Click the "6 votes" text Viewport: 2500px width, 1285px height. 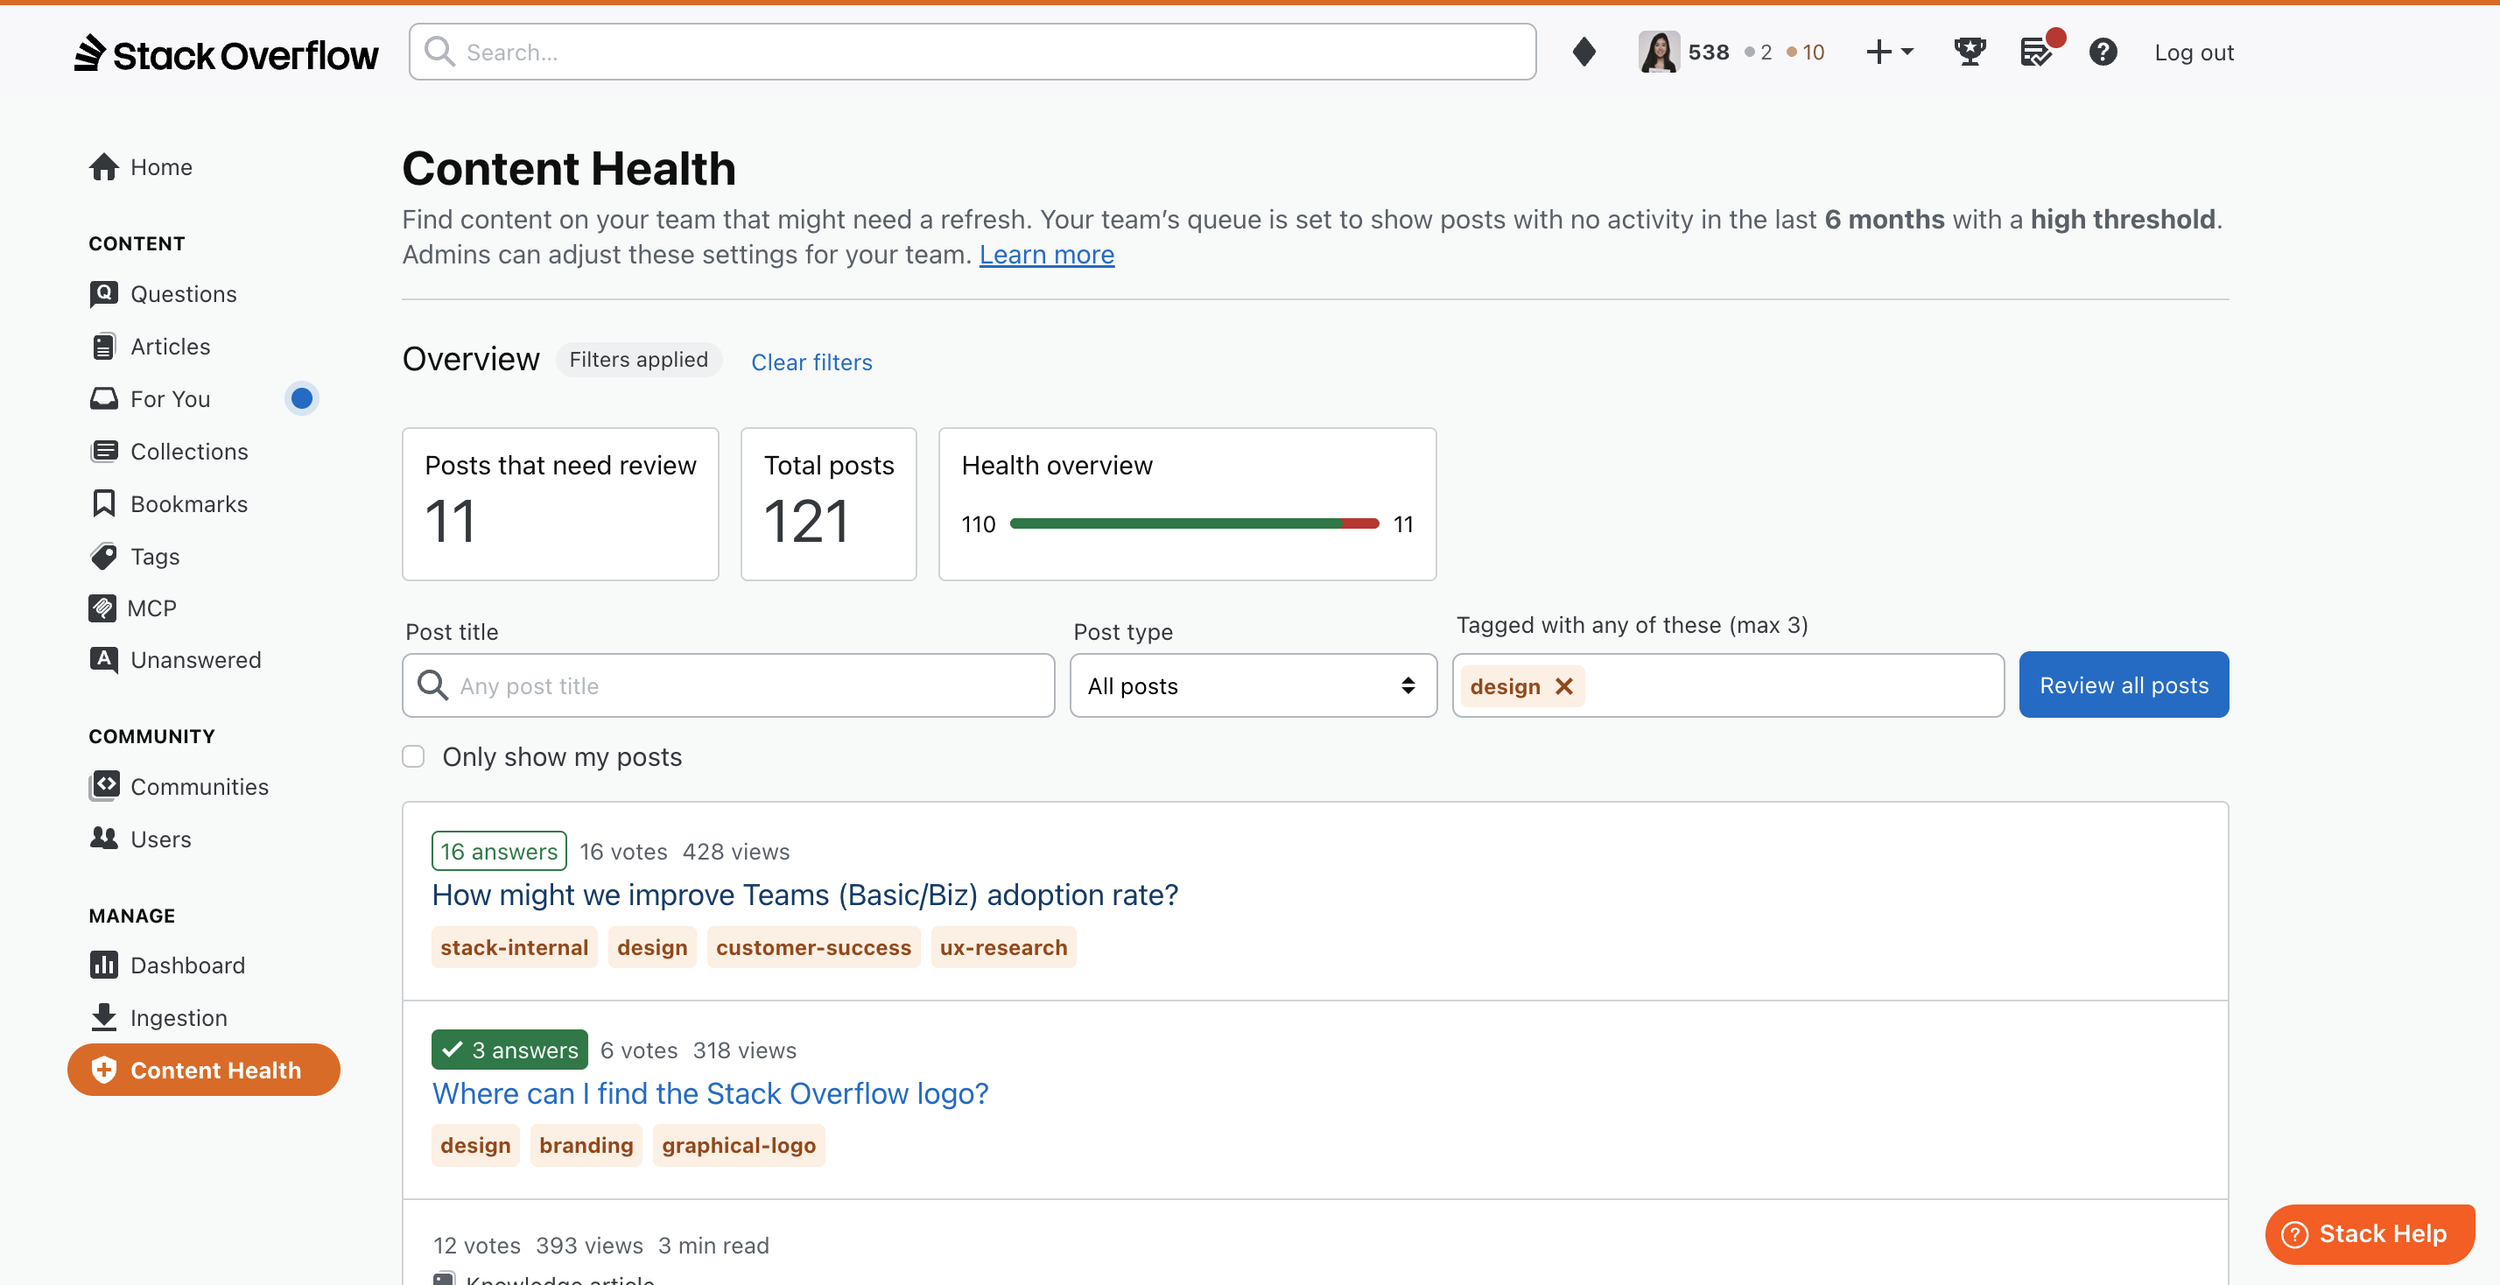(x=639, y=1051)
